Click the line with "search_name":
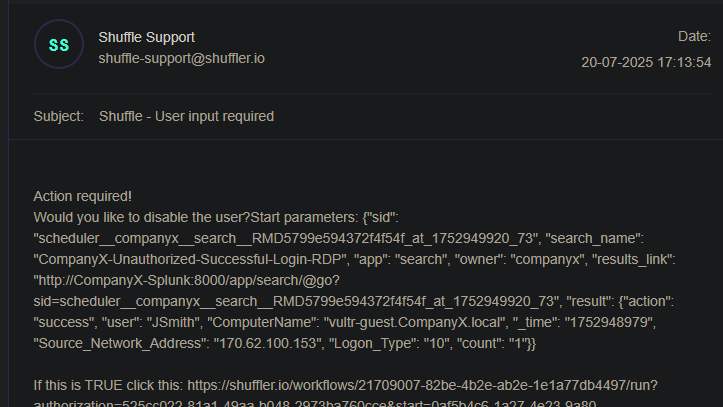723x407 pixels. (338, 238)
